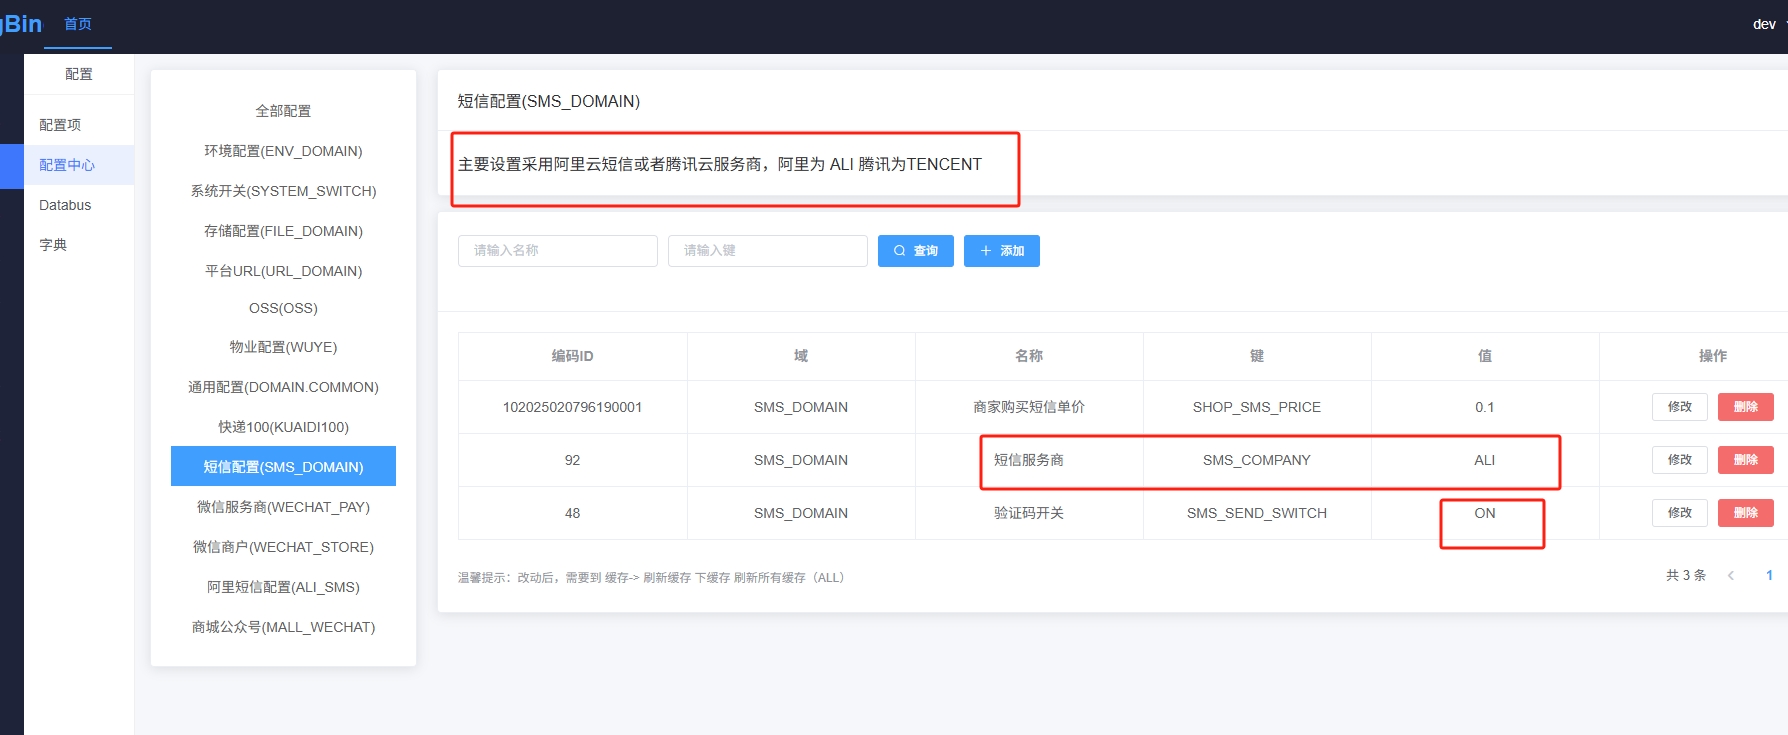Open 字典 in left sidebar
Viewport: 1788px width, 735px height.
pyautogui.click(x=79, y=245)
